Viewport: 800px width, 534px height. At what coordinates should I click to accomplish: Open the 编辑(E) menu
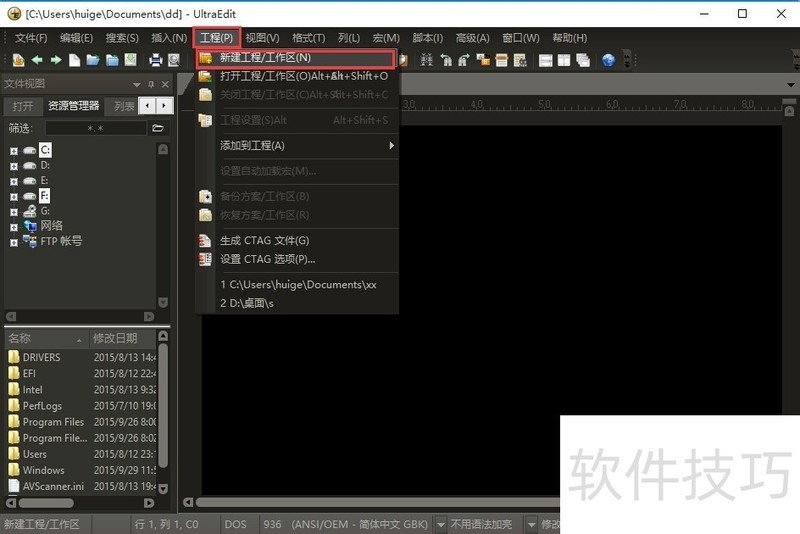(x=77, y=38)
